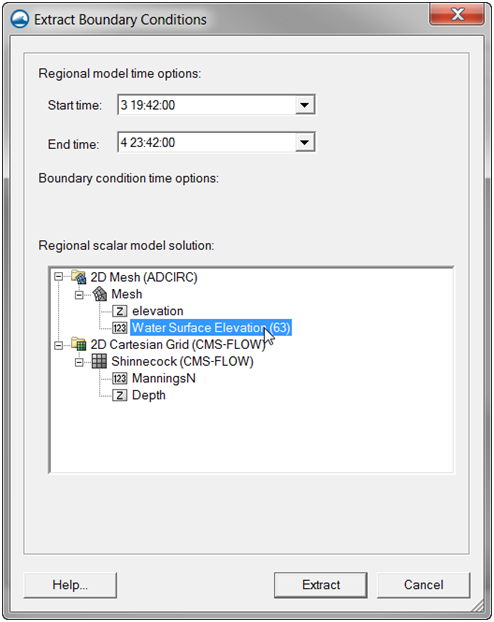
Task: Open Help for this dialog
Action: [x=70, y=585]
